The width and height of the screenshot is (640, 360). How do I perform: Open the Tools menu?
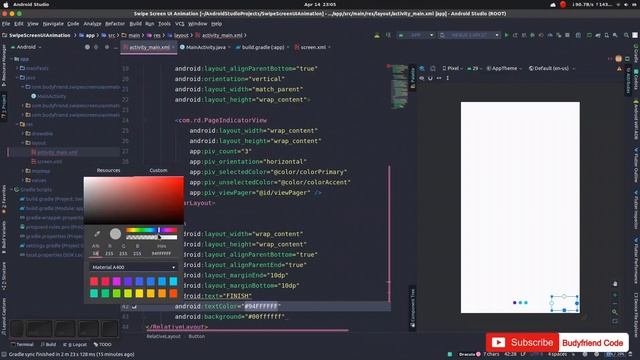[x=164, y=24]
